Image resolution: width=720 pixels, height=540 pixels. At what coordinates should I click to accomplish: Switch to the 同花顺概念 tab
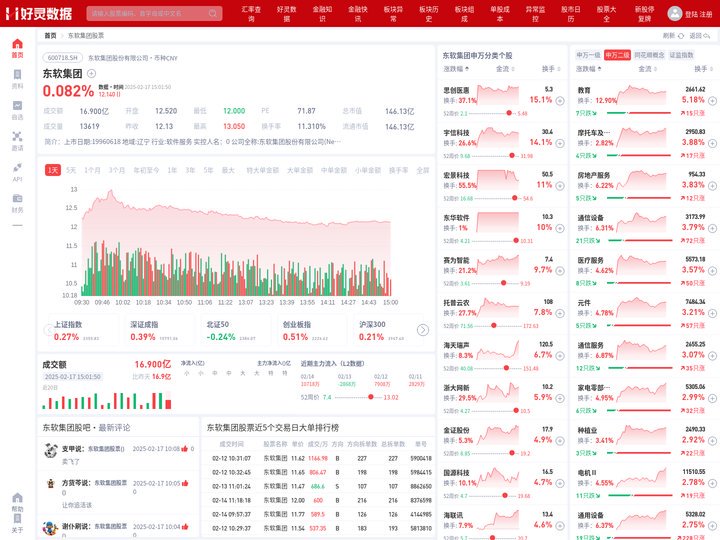649,55
